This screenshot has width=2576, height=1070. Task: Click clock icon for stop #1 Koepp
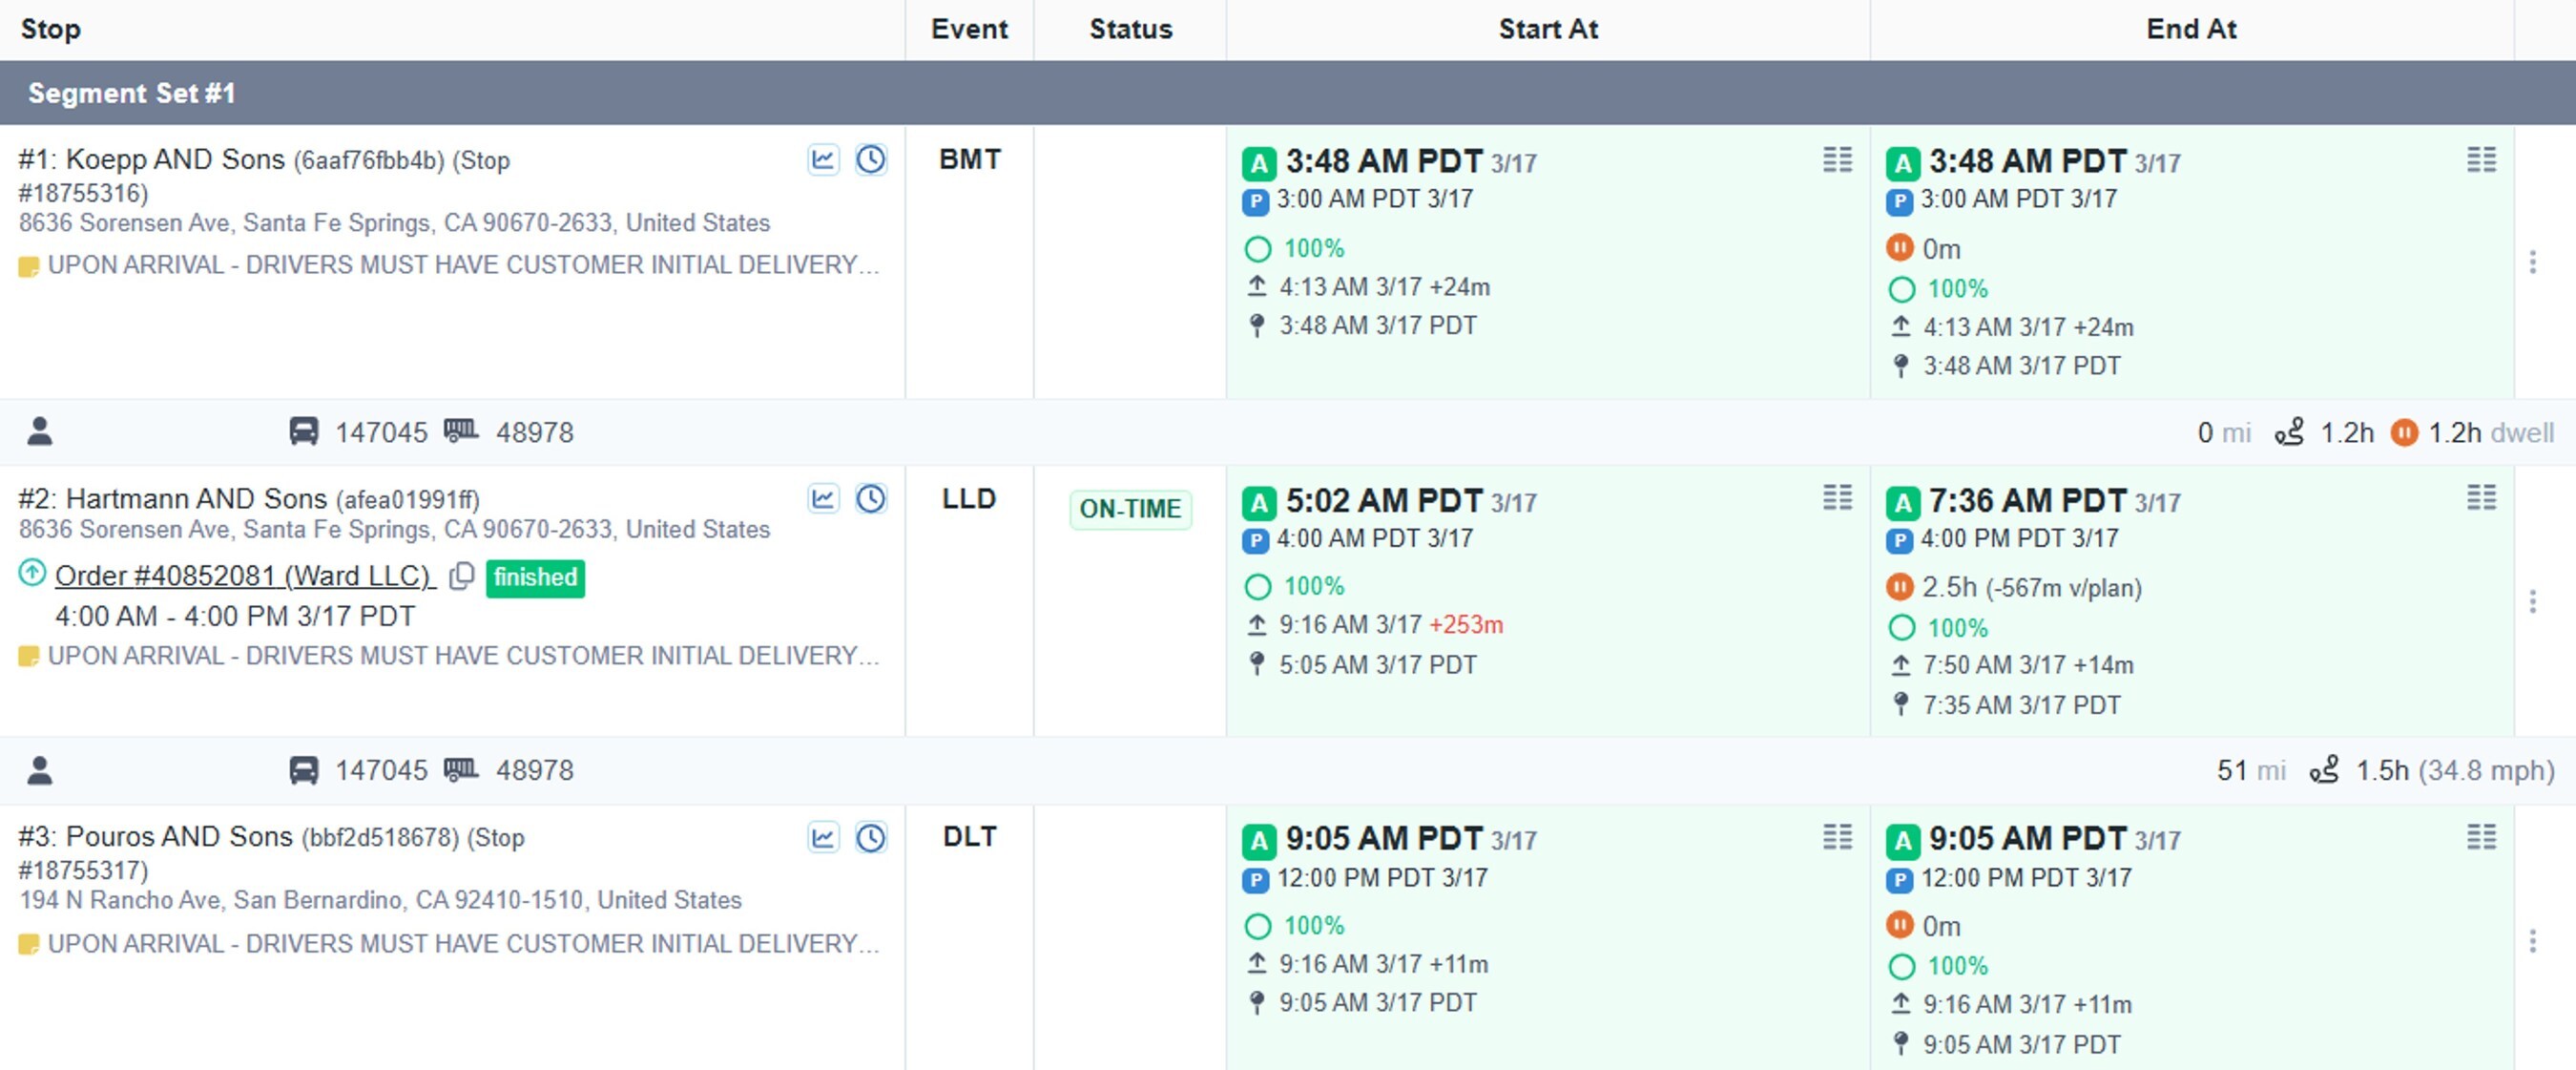tap(871, 160)
